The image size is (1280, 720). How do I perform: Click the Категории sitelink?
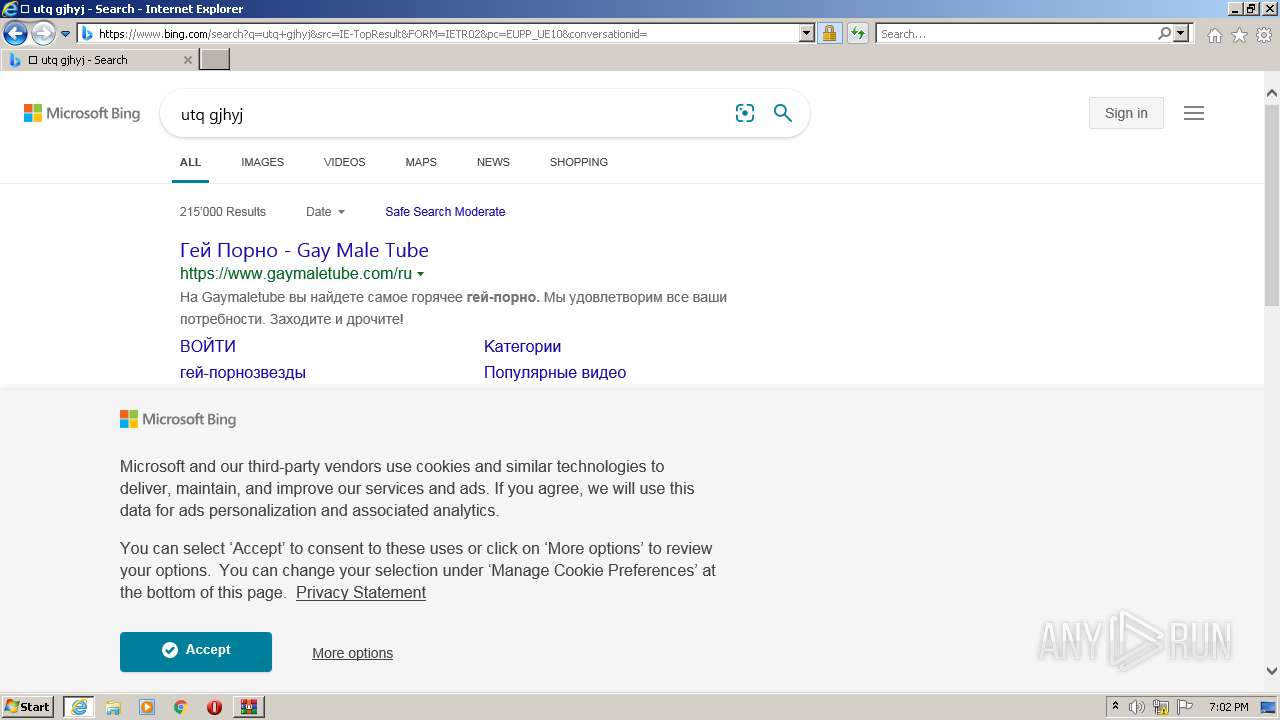tap(522, 346)
